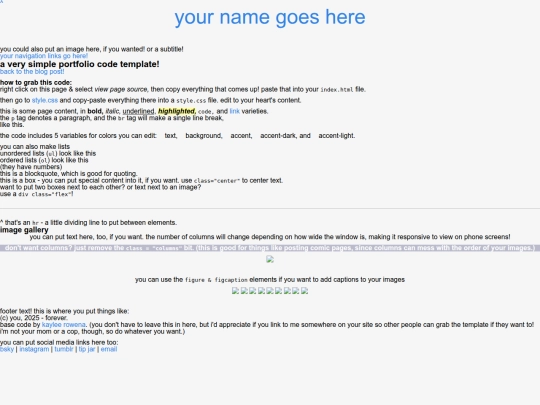Open the 'your name goes here' title link
Screen dimensions: 540x405
[x=270, y=17]
